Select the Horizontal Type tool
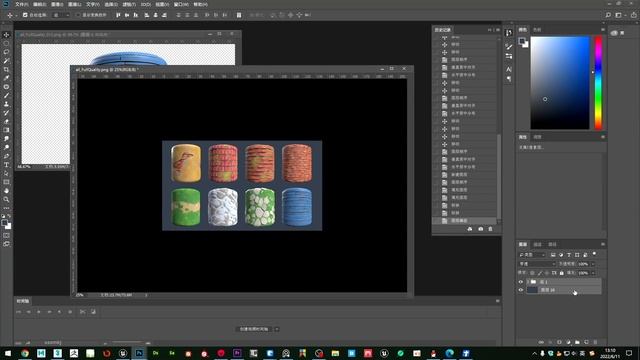Image resolution: width=640 pixels, height=360 pixels. coord(6,165)
